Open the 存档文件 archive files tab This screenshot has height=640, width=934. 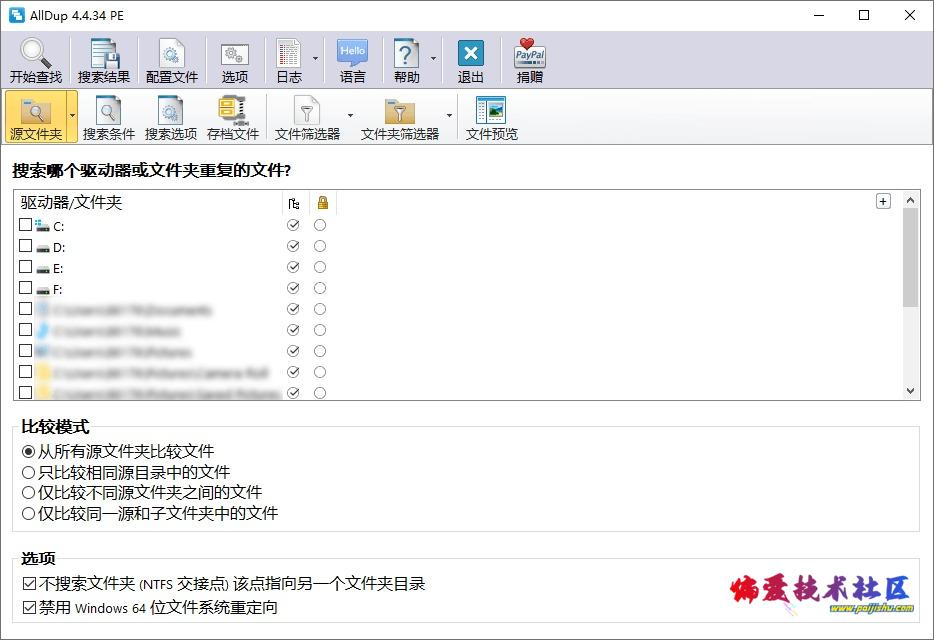[233, 118]
